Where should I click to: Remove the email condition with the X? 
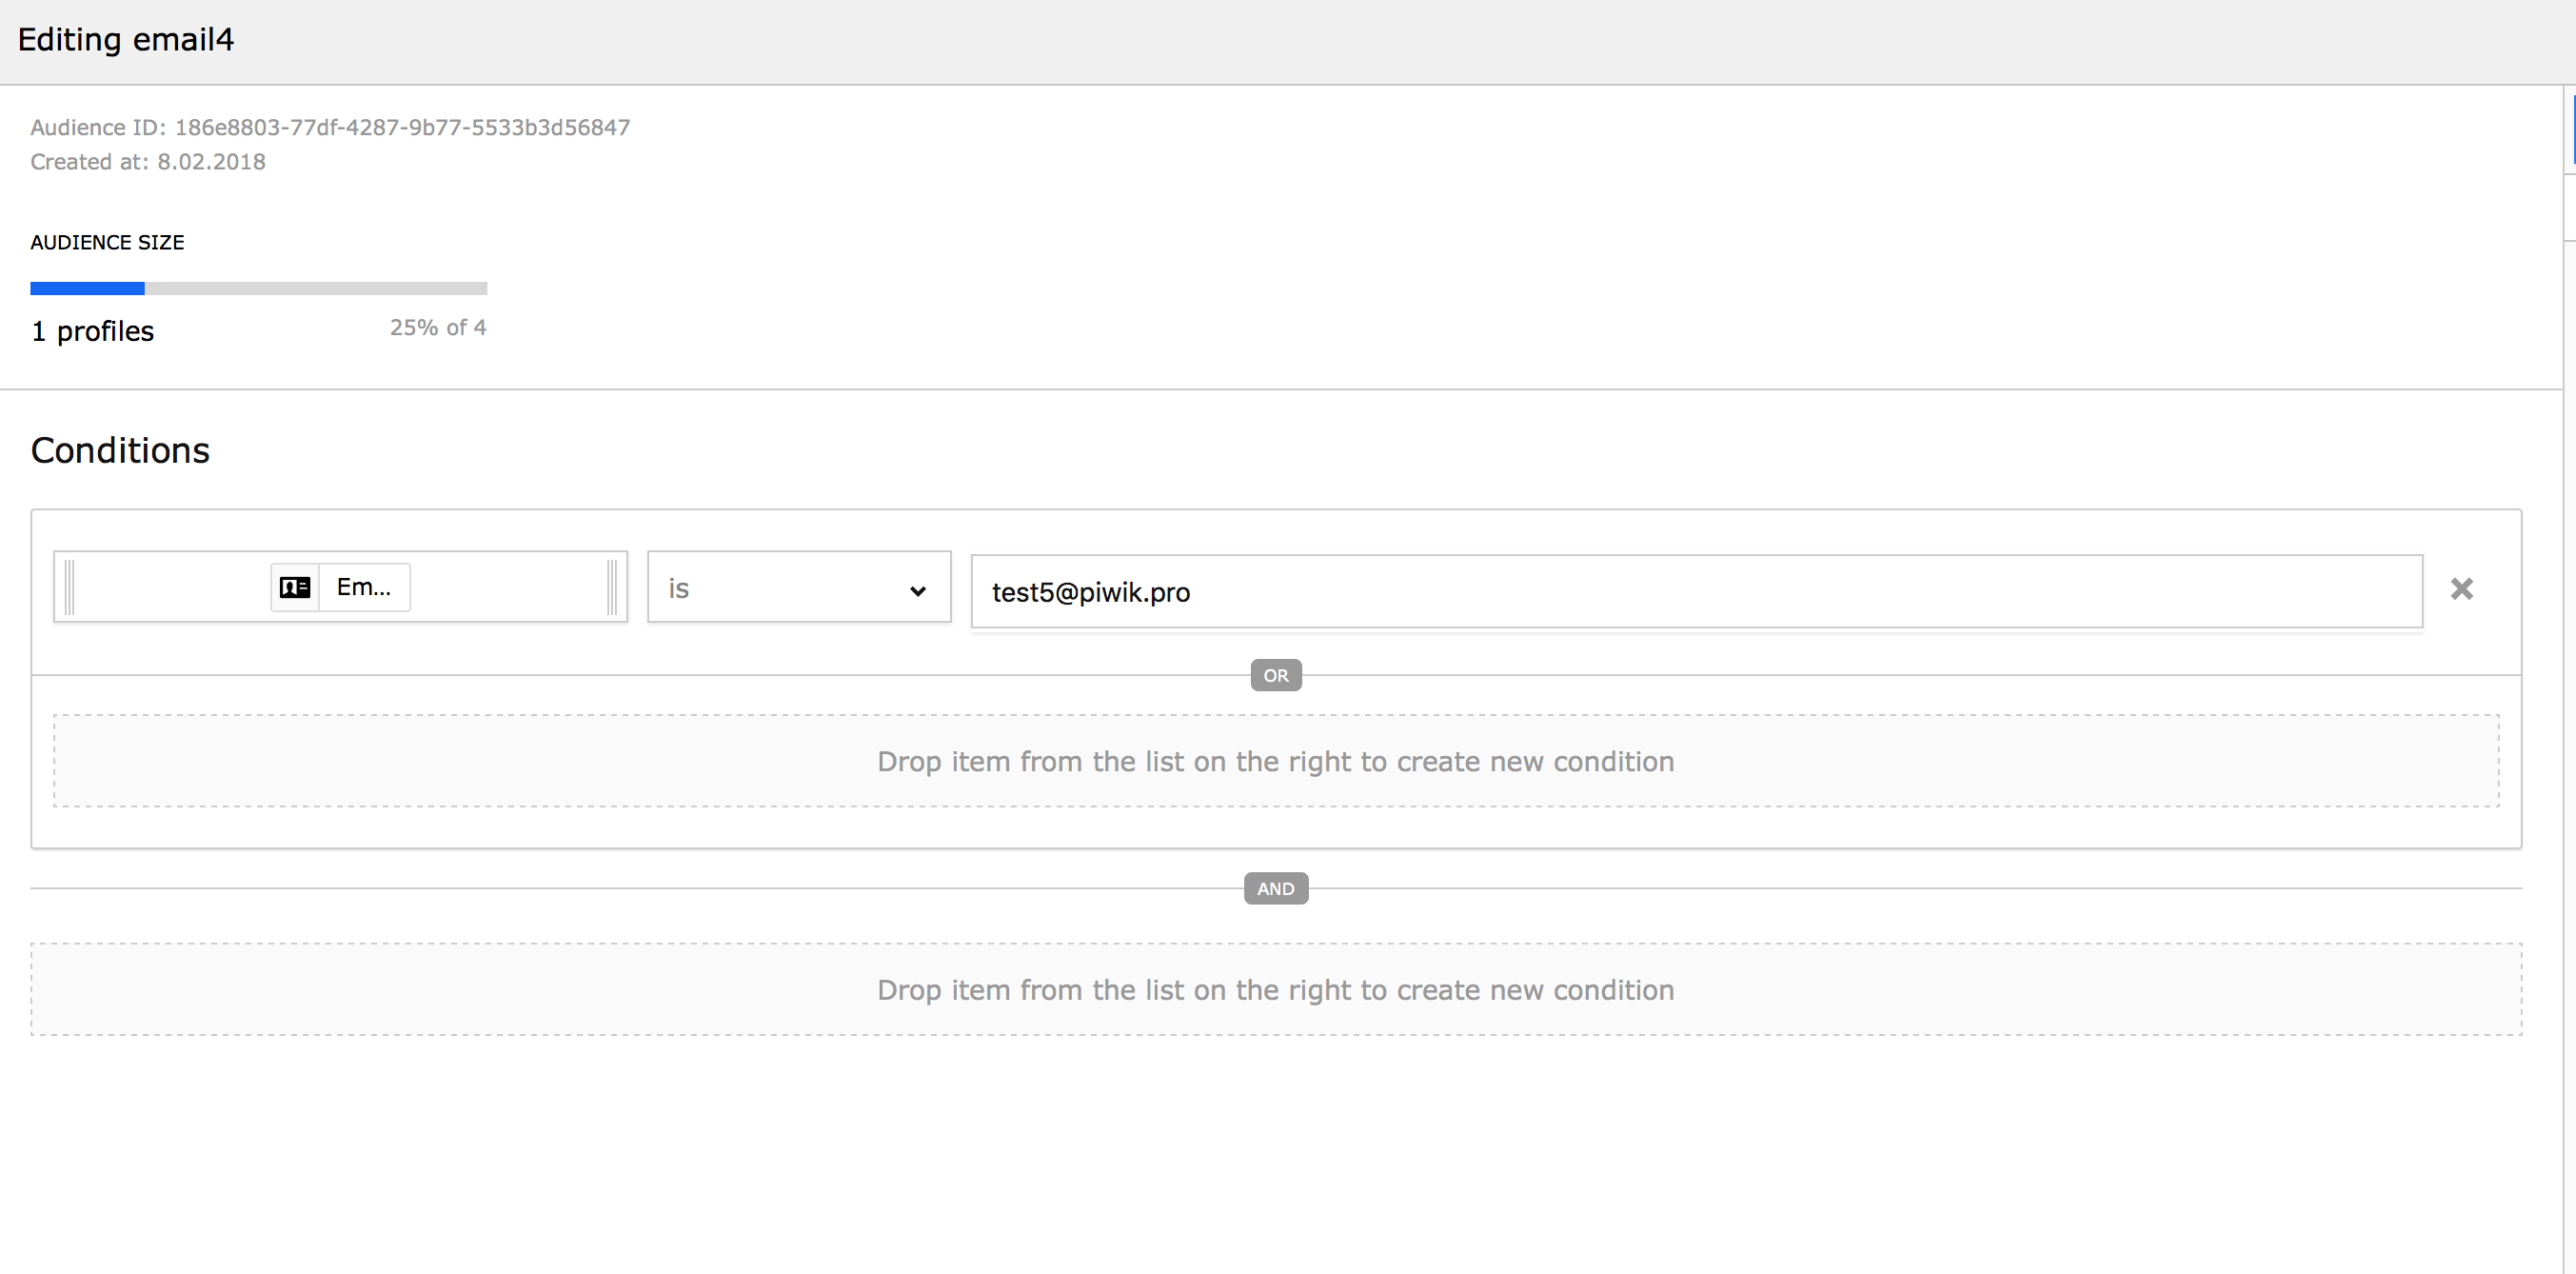2461,589
